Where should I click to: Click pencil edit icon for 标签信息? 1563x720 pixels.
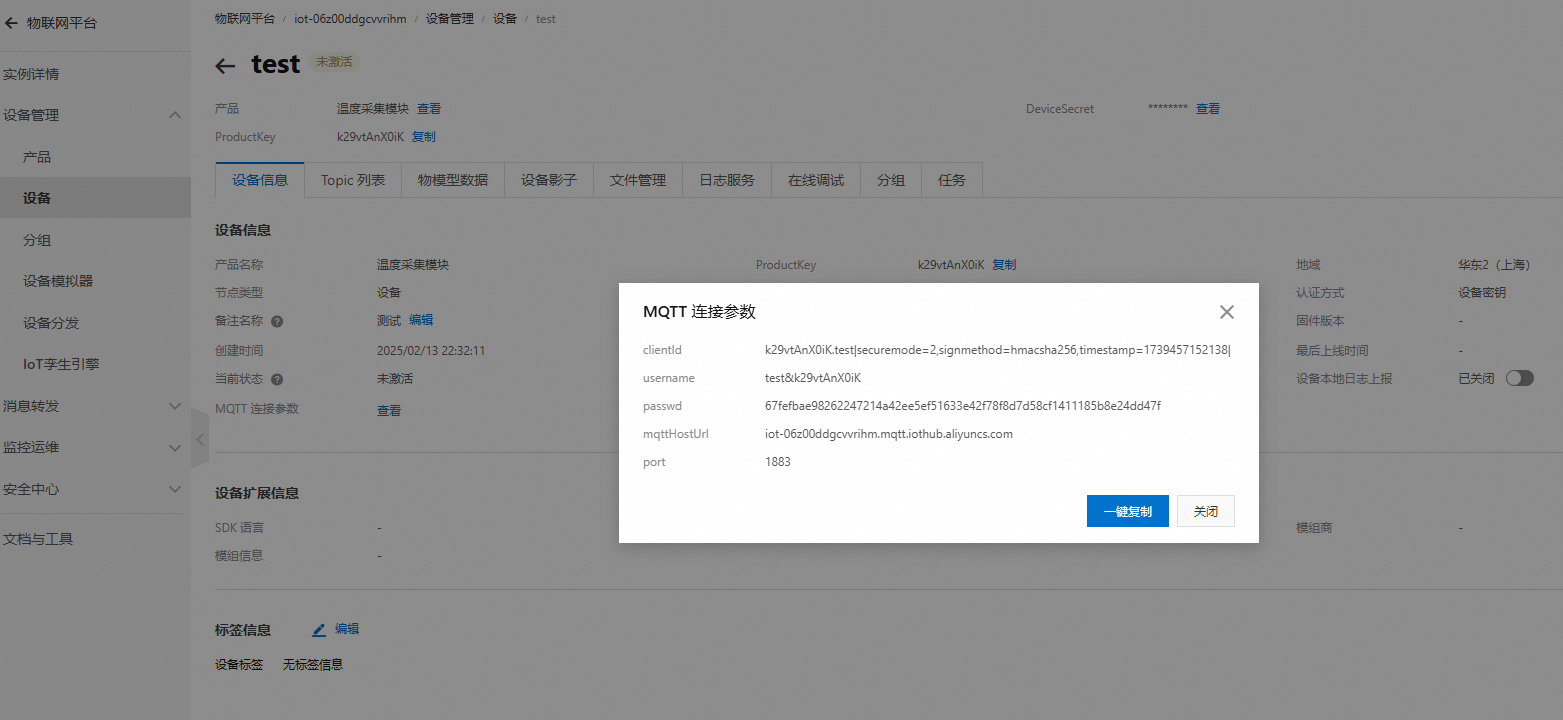[x=319, y=630]
